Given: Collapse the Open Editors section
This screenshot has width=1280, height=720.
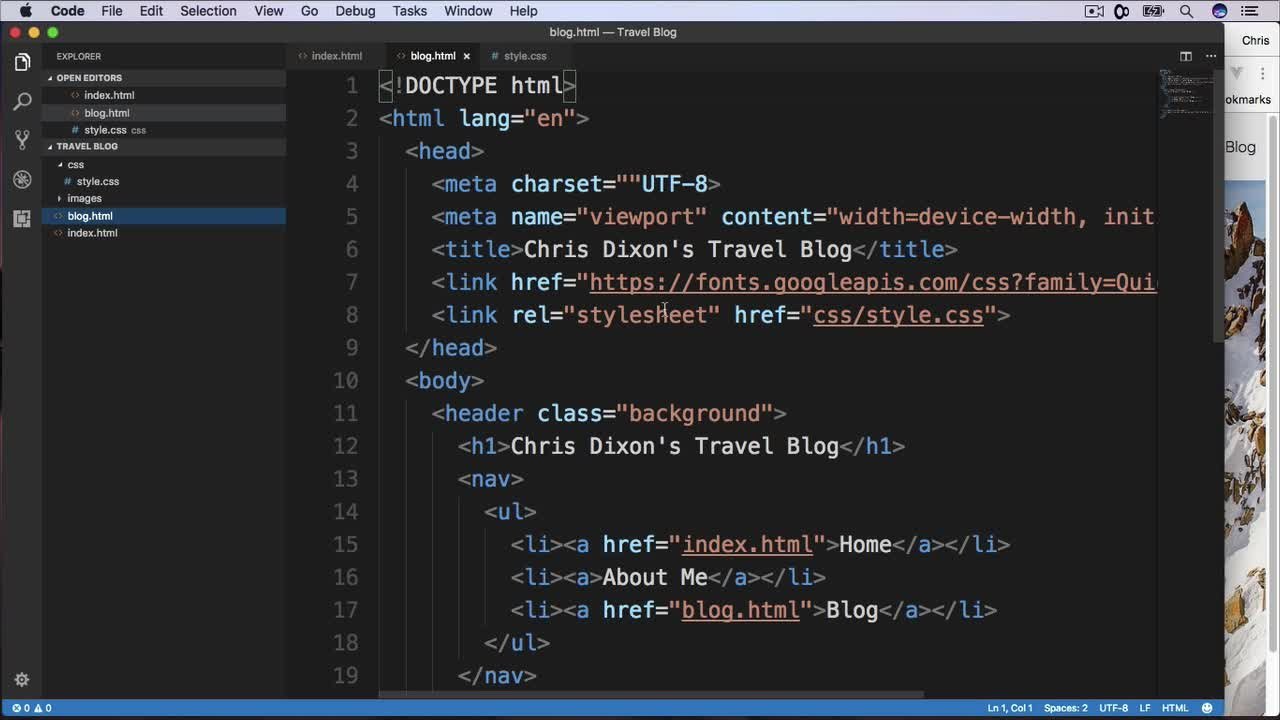Looking at the screenshot, I should 88,78.
